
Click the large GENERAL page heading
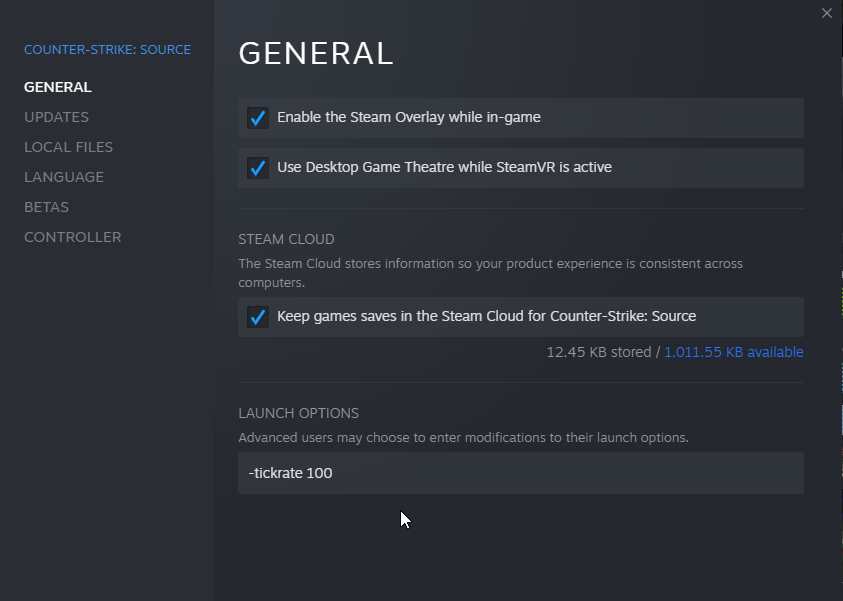(316, 54)
